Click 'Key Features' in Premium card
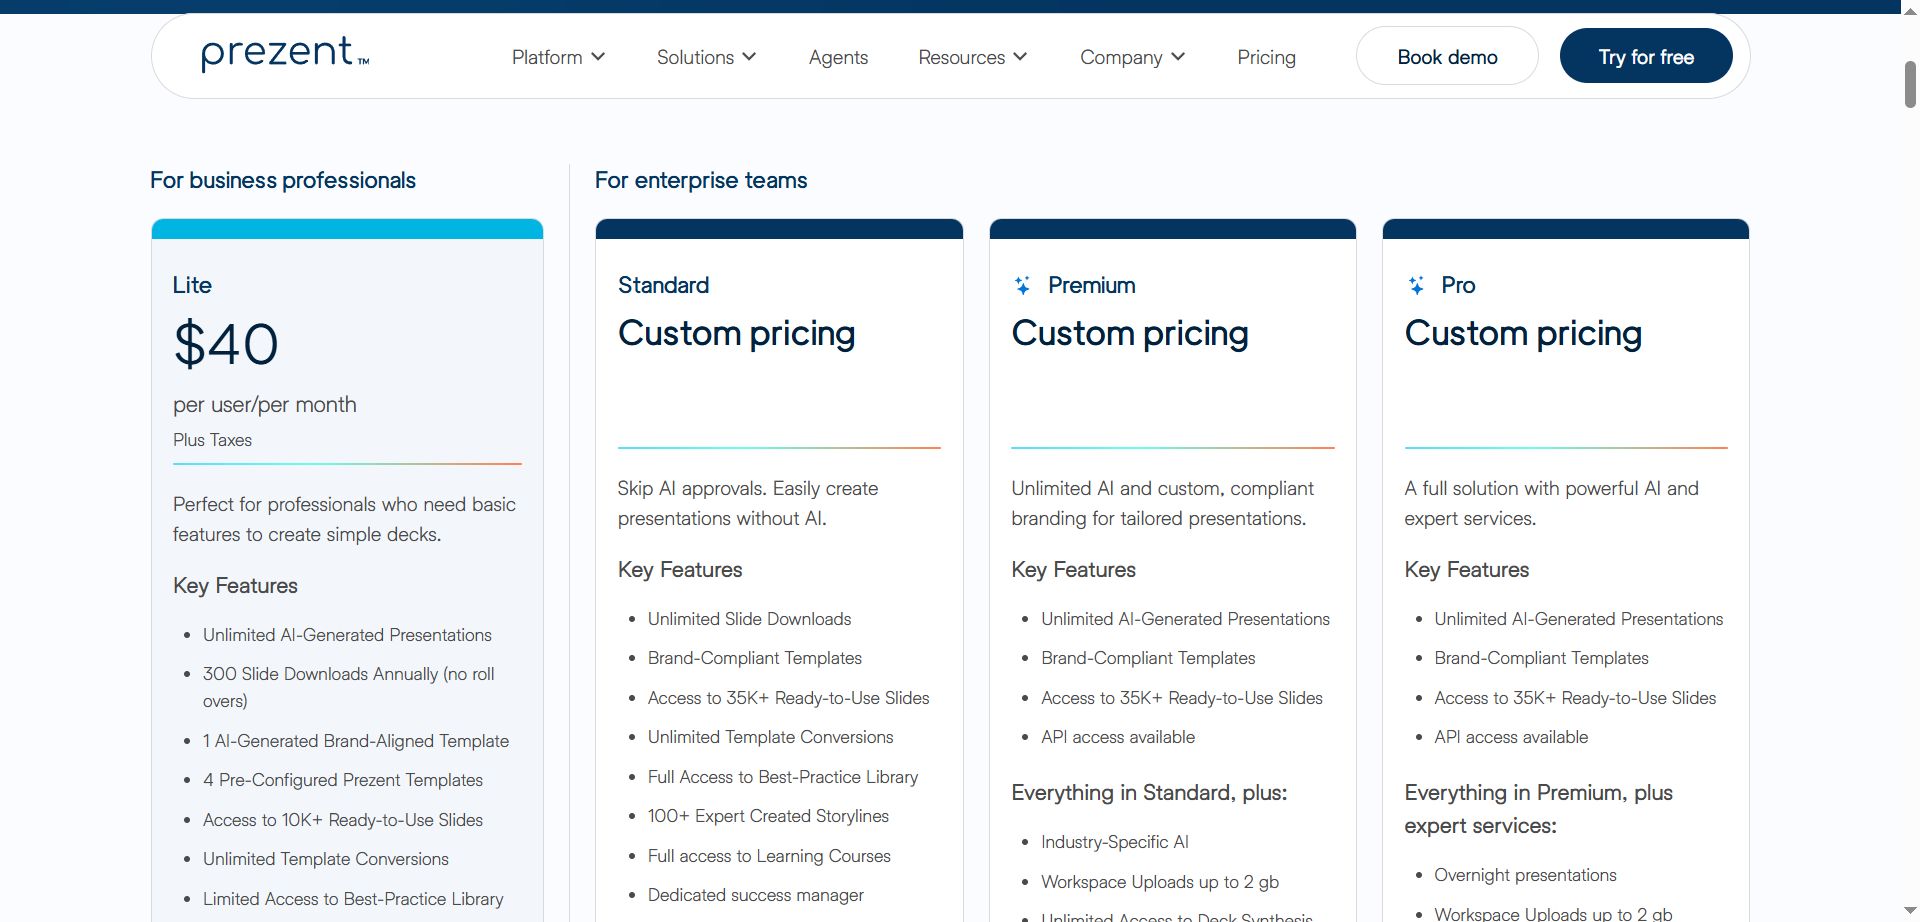 tap(1073, 570)
